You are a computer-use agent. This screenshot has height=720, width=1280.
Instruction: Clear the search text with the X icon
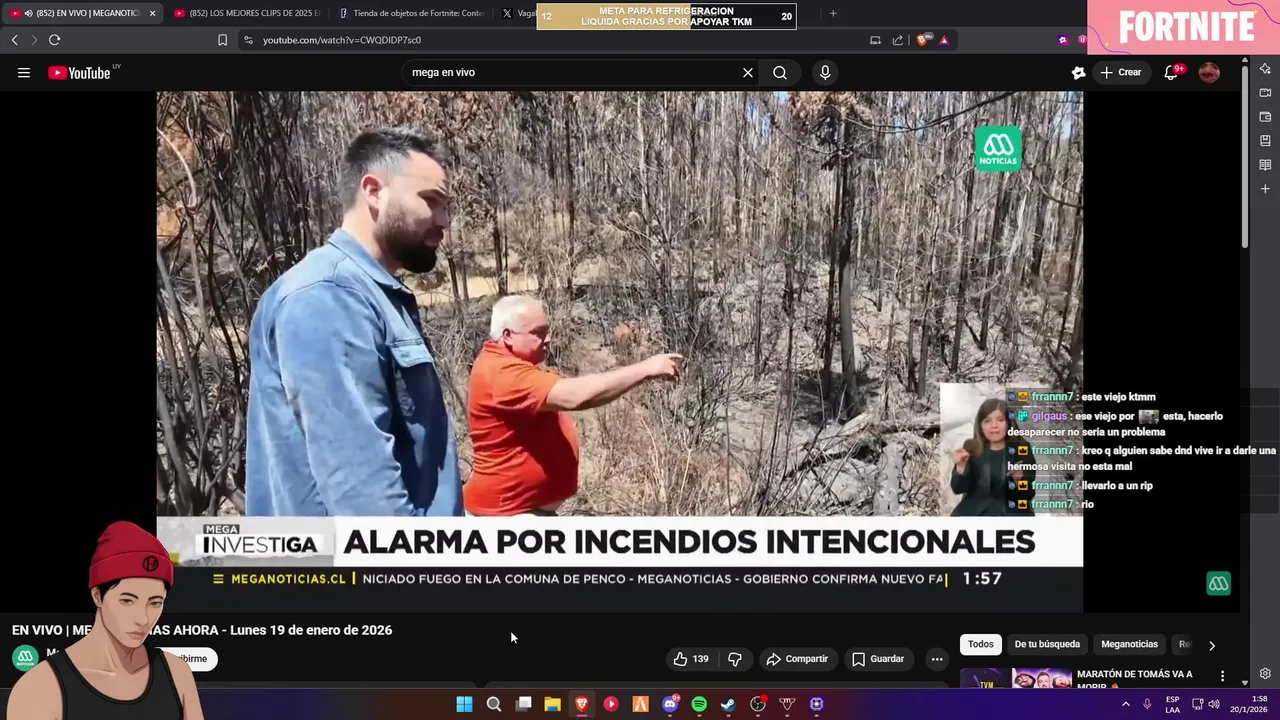(747, 72)
